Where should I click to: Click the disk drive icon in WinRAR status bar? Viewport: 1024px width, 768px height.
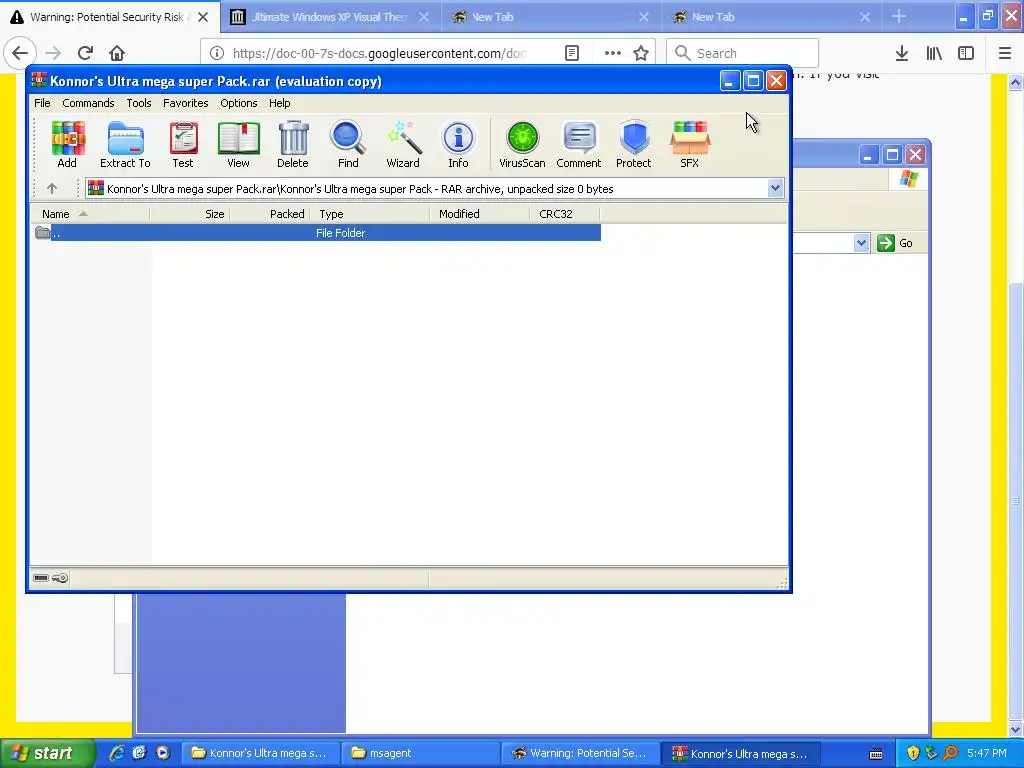[41, 578]
